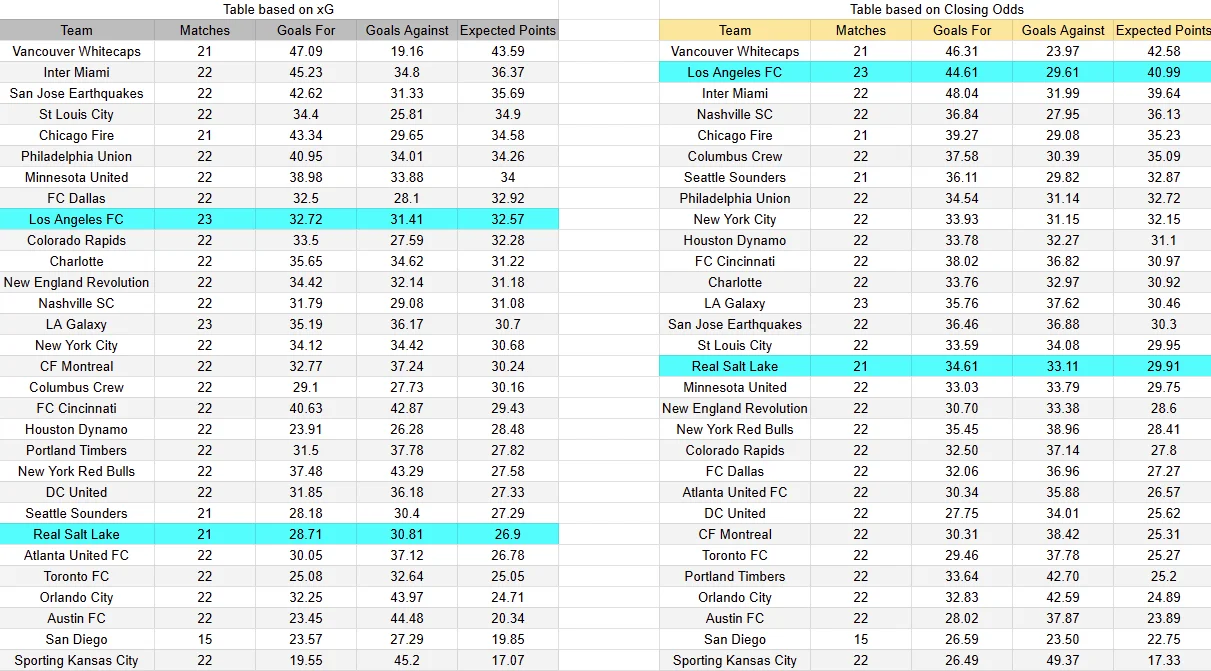Select the 'Table based on xG' title cell
Viewport: 1211px width, 671px height.
279,9
